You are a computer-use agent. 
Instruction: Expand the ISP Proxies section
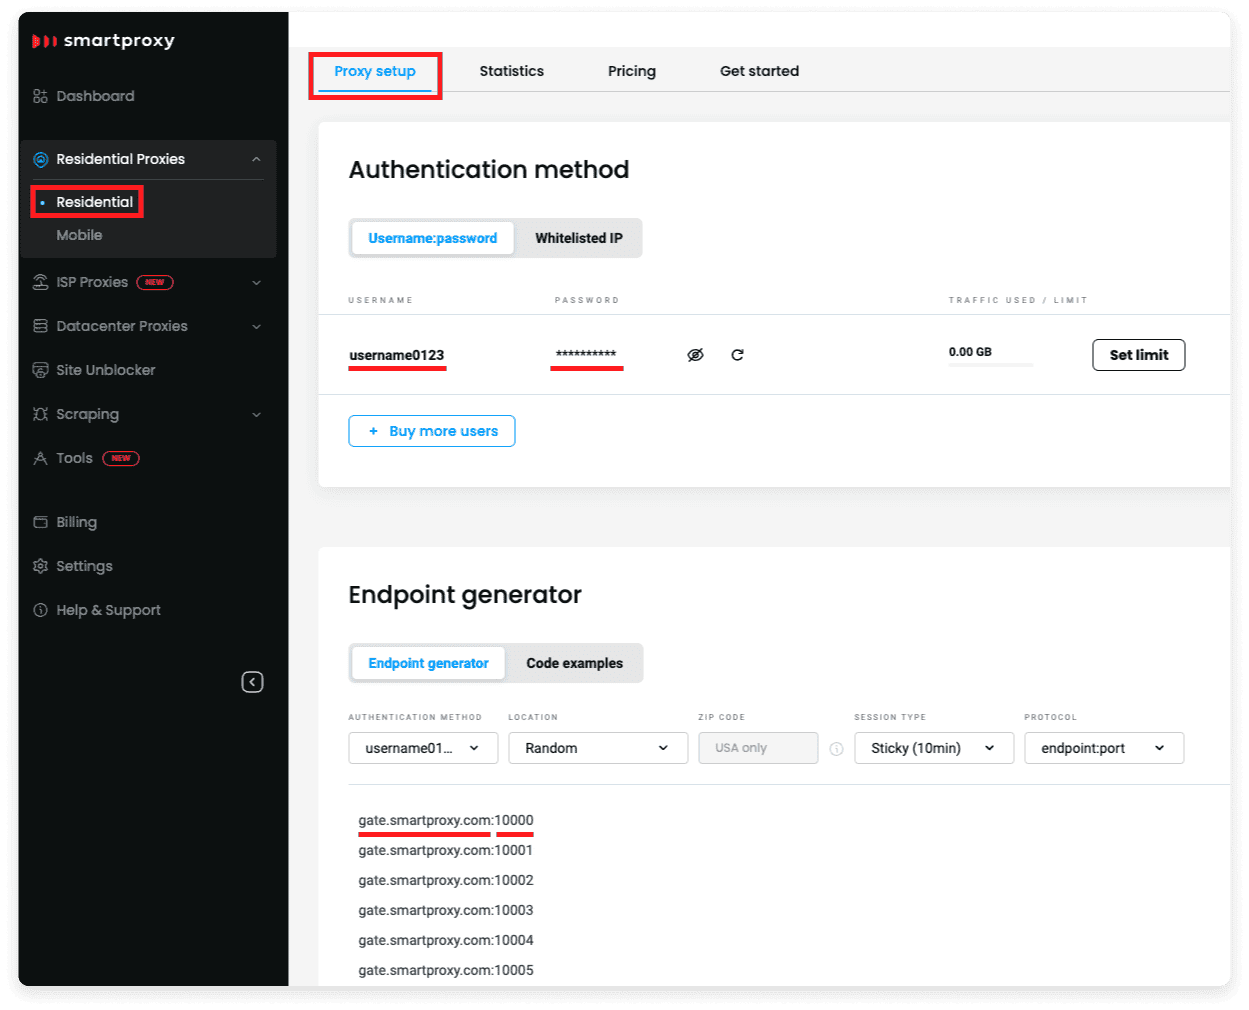[x=256, y=282]
